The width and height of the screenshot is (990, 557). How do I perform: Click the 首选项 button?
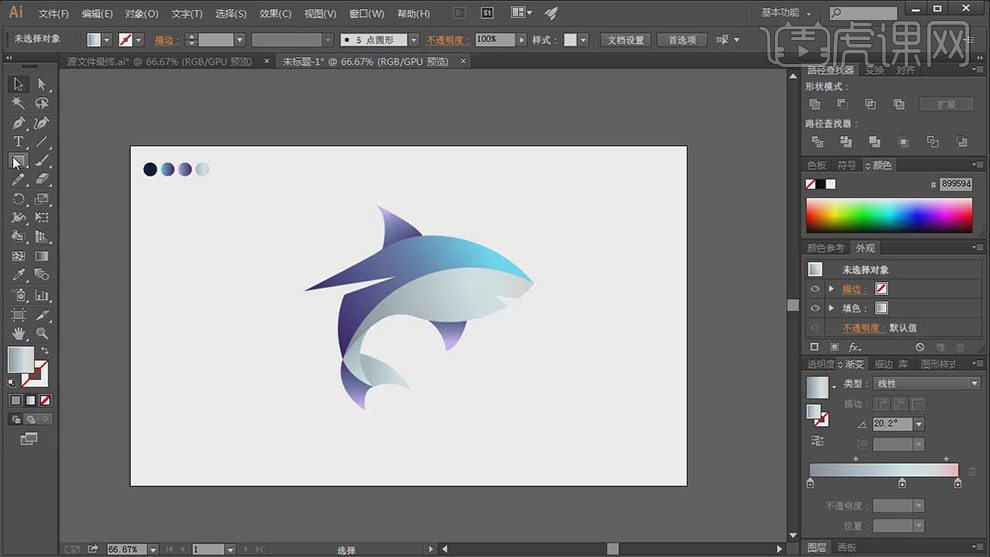pos(683,40)
